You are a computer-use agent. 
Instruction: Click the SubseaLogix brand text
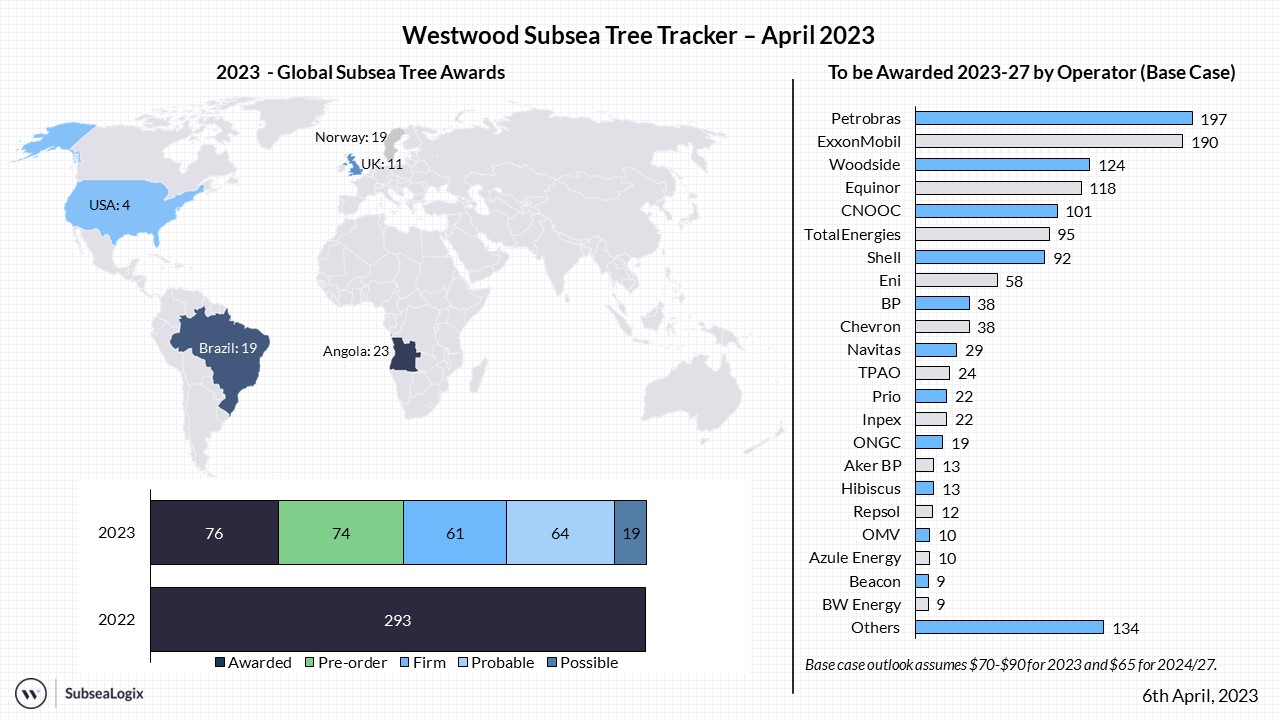pyautogui.click(x=103, y=692)
